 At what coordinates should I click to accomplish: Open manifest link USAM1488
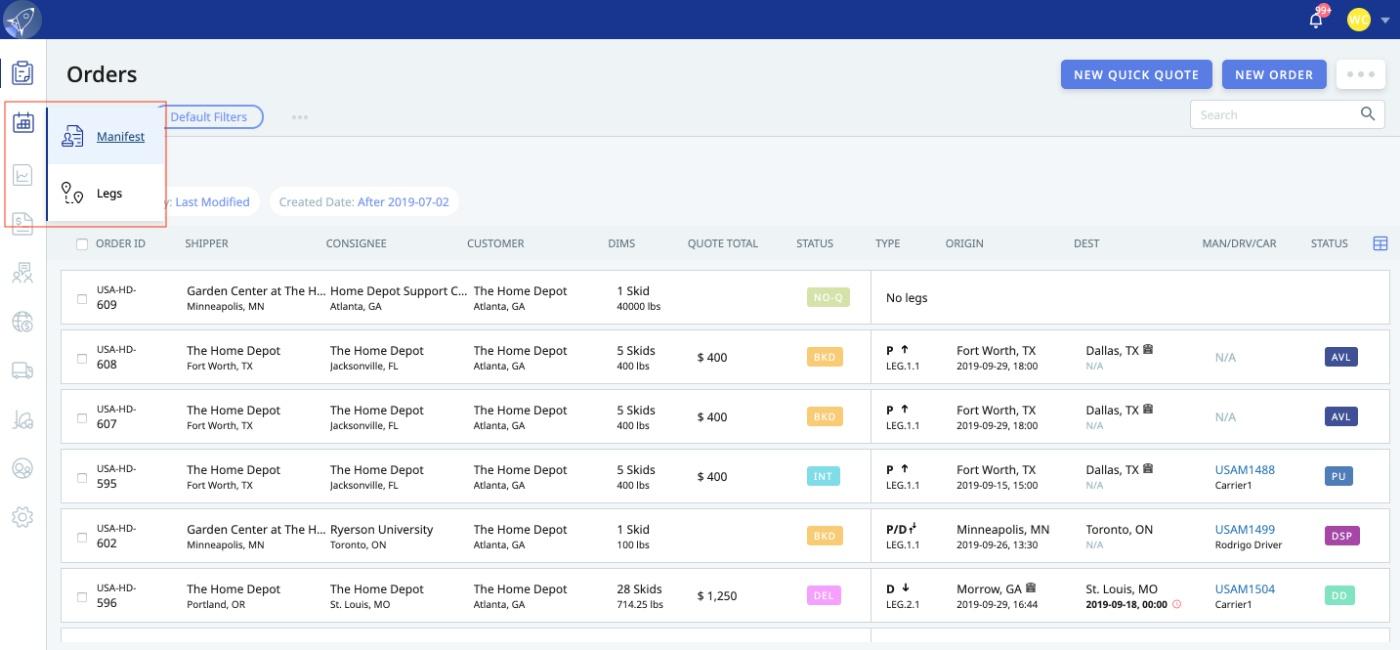(1245, 469)
